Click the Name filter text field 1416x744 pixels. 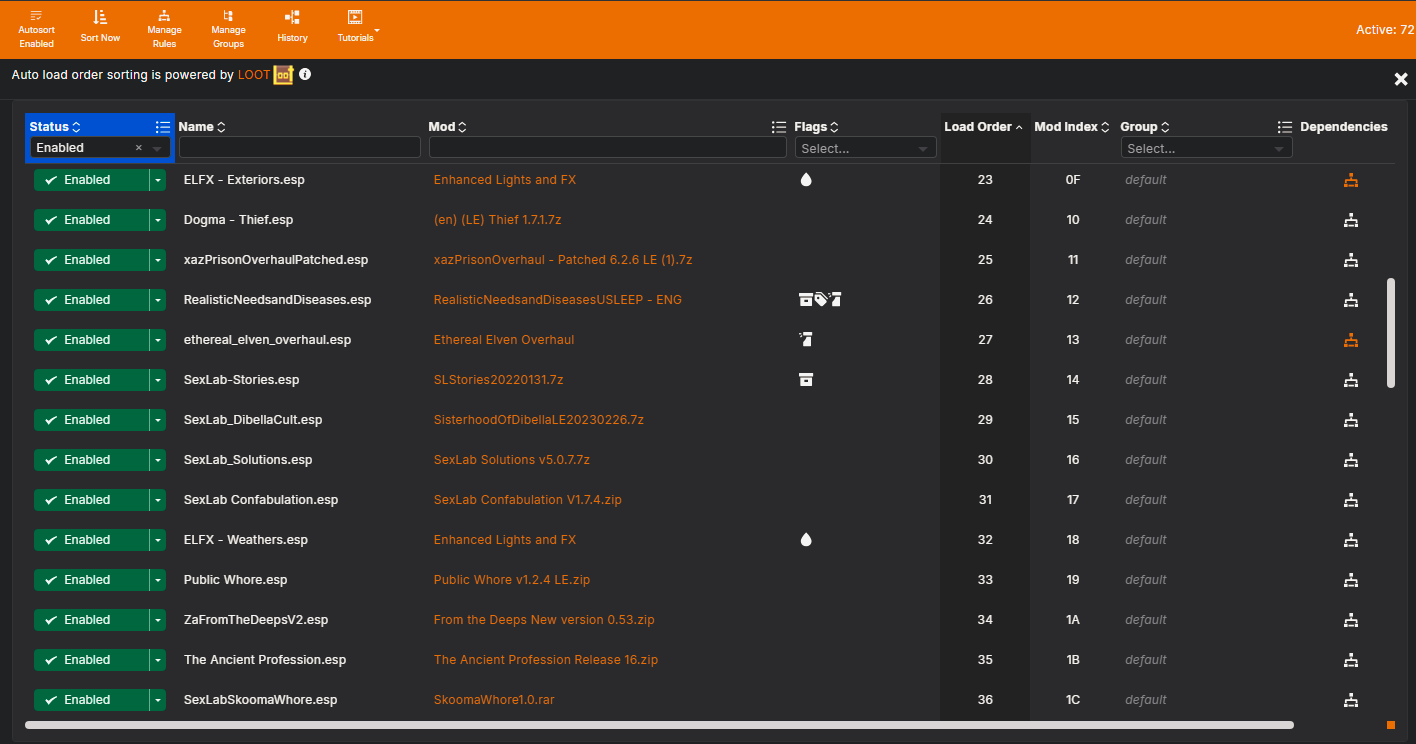point(299,148)
